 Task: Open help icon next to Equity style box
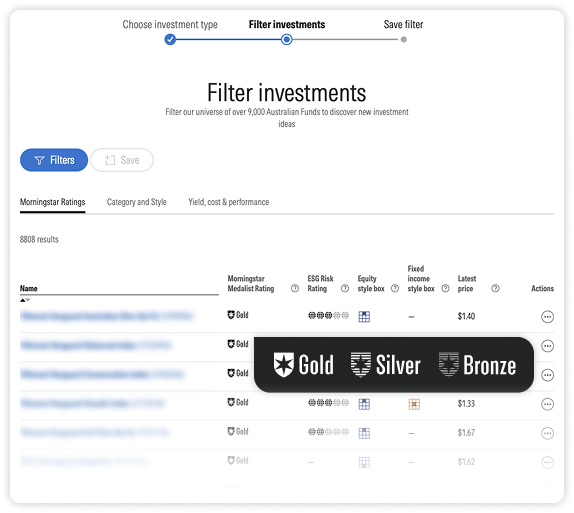(x=395, y=289)
